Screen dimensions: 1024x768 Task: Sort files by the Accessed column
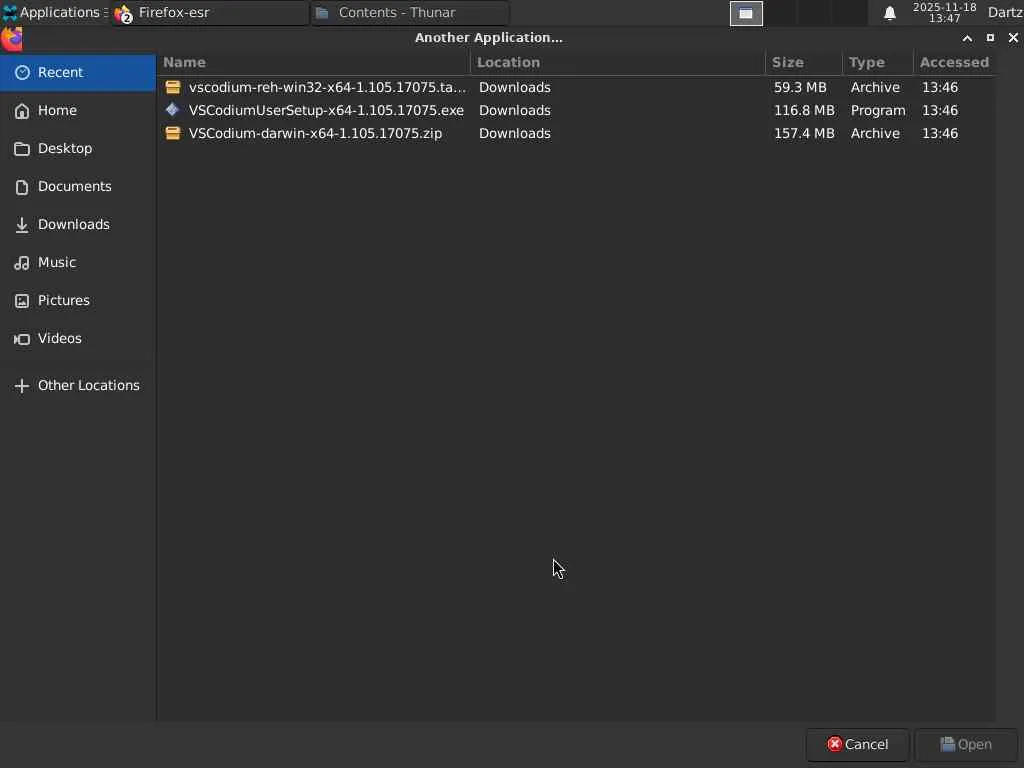pos(954,63)
